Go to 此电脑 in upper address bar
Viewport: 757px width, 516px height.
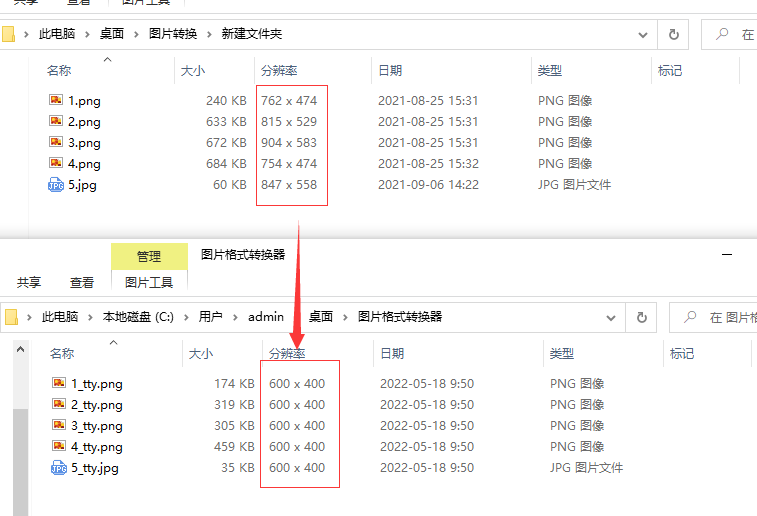pyautogui.click(x=57, y=34)
